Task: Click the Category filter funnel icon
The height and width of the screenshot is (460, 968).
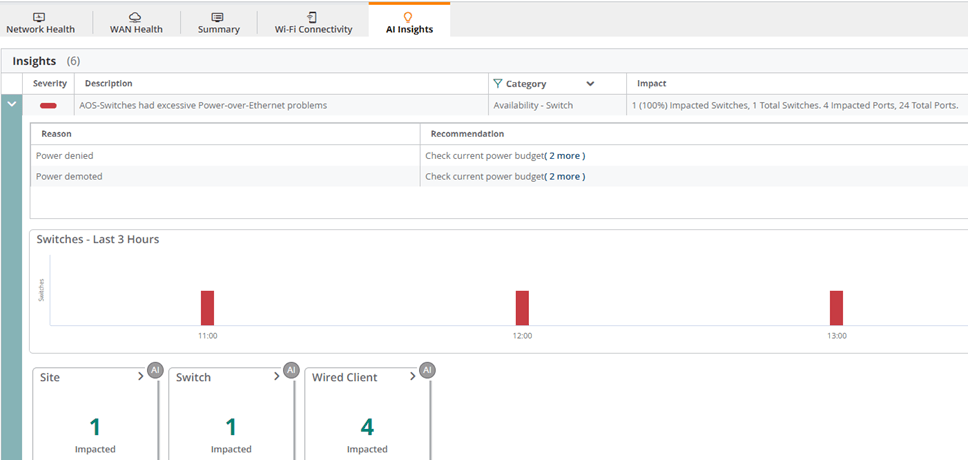Action: click(497, 84)
